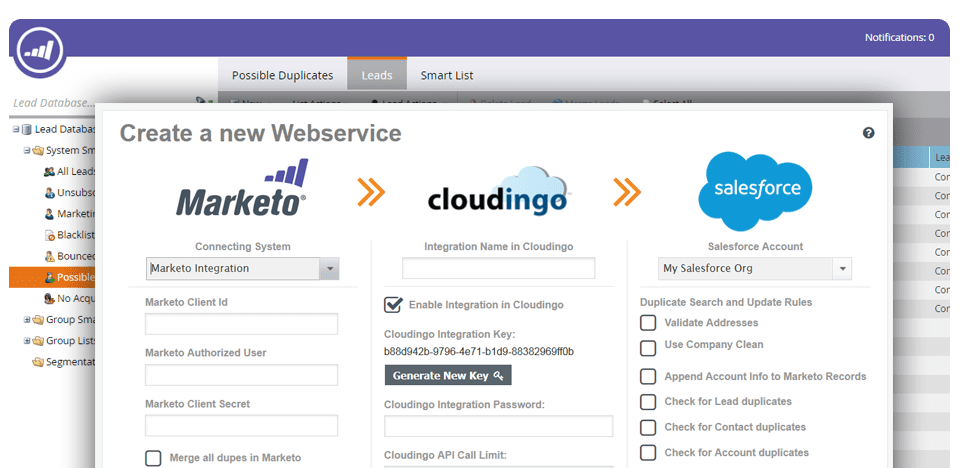
Task: Select Segmentations in the tree
Action: click(x=70, y=362)
